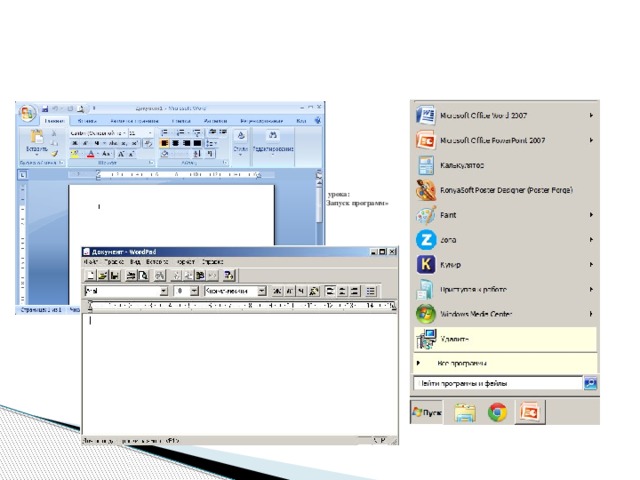The image size is (640, 480).
Task: Start a numbered list in the Word ribbon
Action: tap(181, 132)
